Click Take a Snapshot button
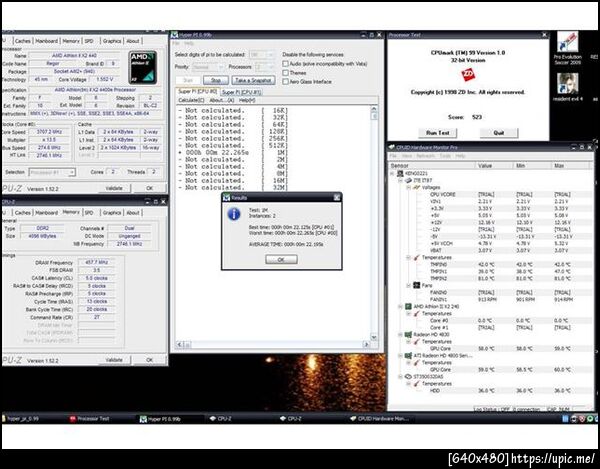This screenshot has height=469, width=600. (253, 80)
